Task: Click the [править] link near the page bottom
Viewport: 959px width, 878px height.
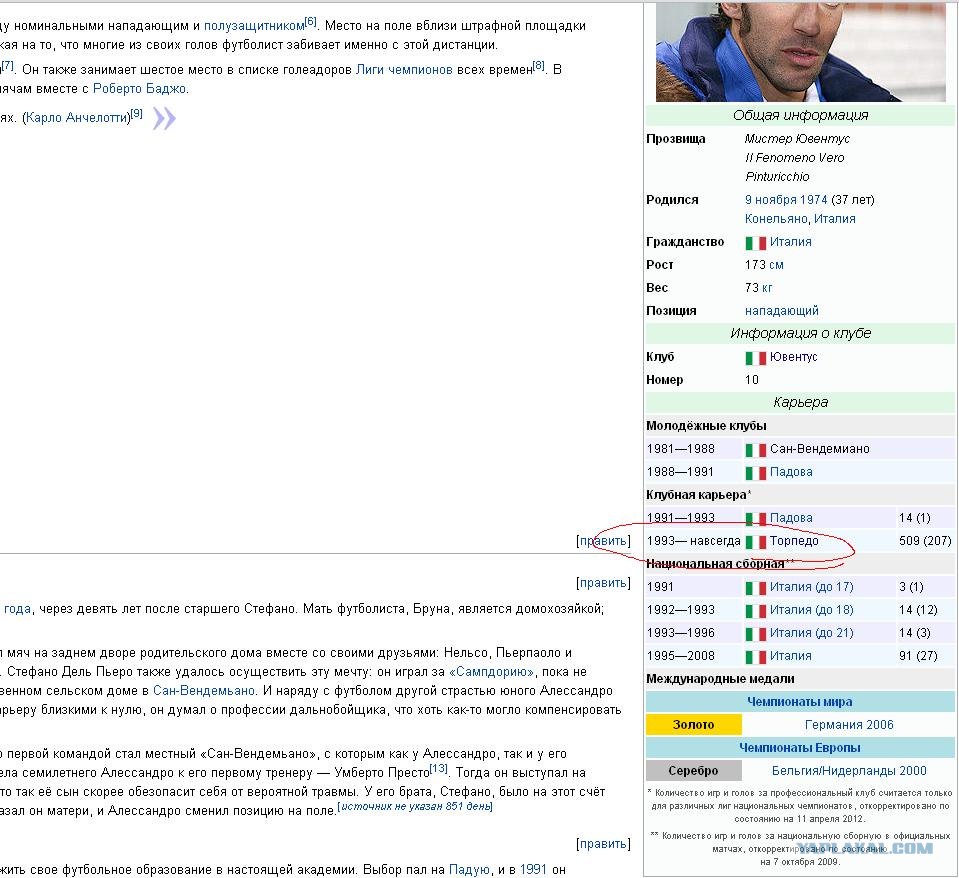Action: (603, 844)
